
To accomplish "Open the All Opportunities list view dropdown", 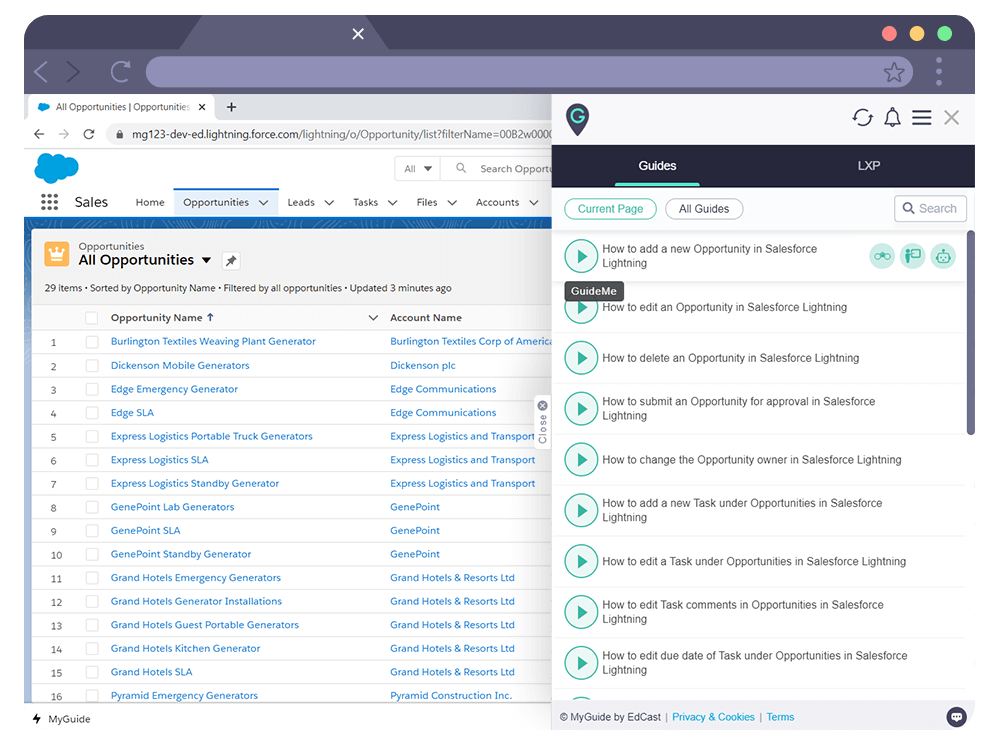I will coord(206,260).
